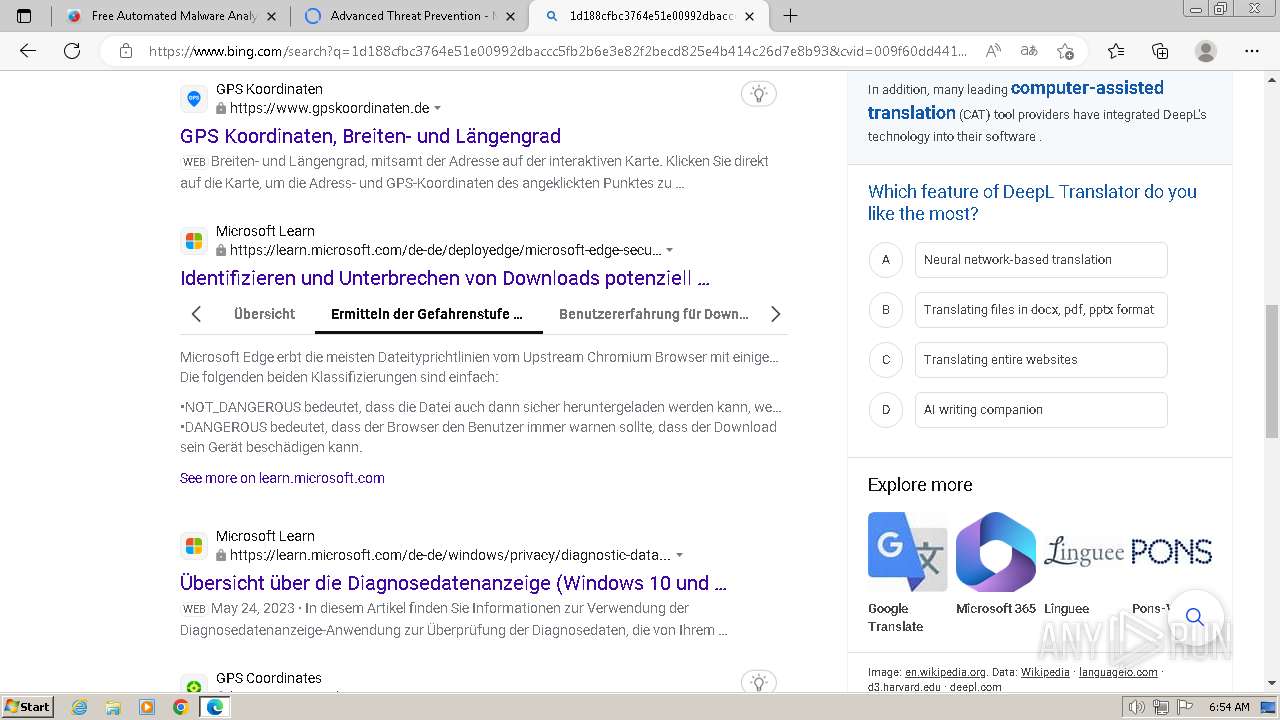Open the Collections panel

point(1160,51)
